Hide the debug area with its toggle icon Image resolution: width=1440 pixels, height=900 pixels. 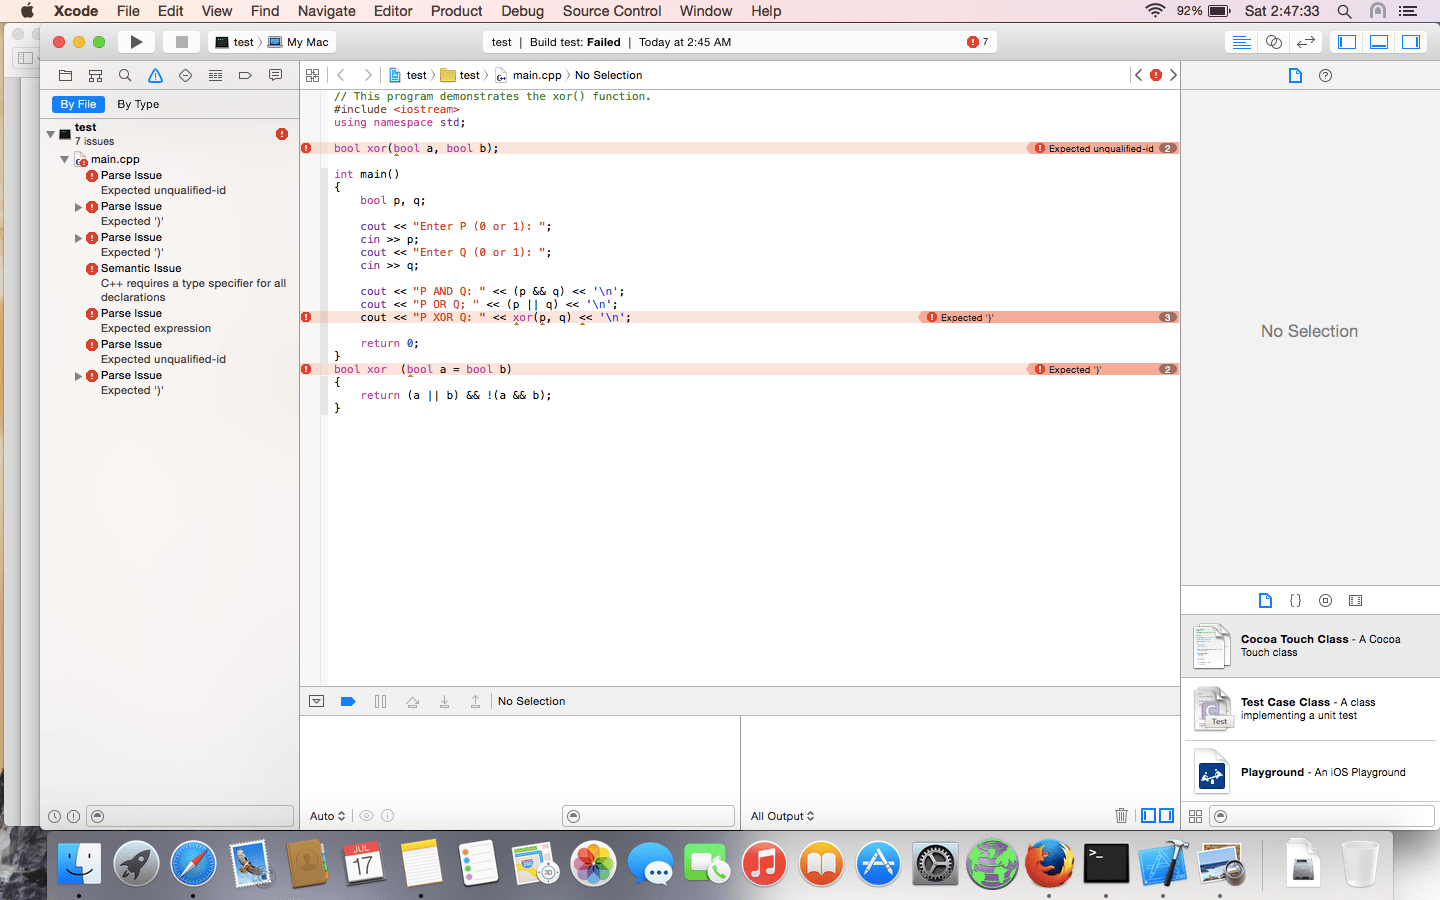tap(316, 701)
